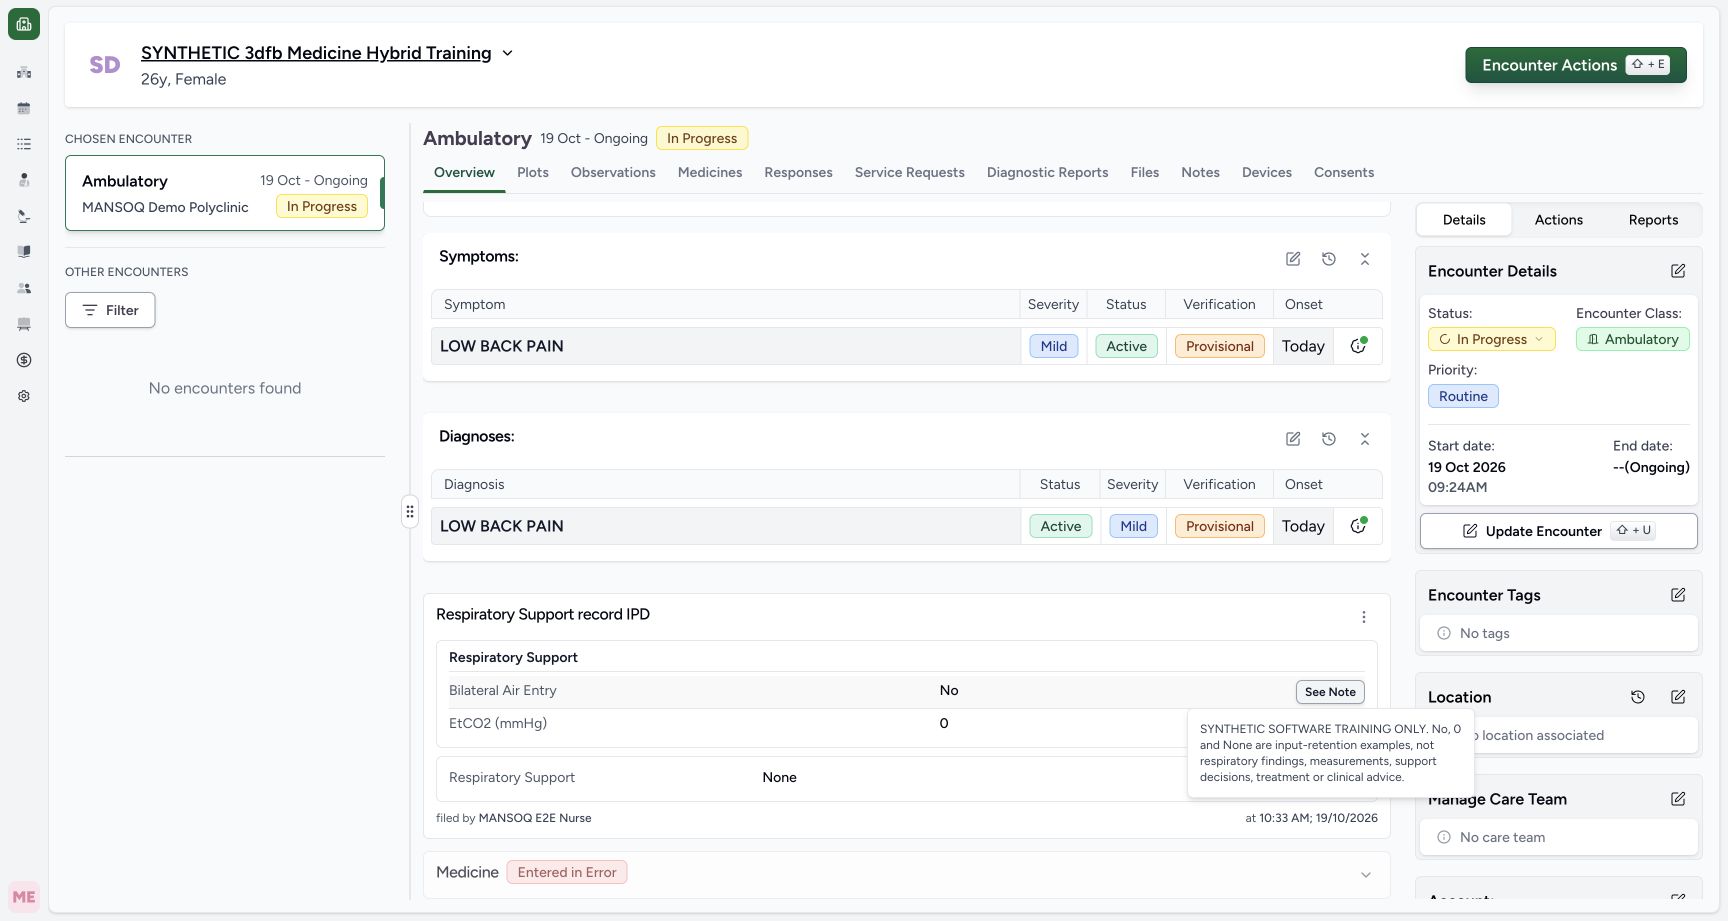Screen dimensions: 1728x921
Task: Select the Actions tab in side panel
Action: (x=1558, y=220)
